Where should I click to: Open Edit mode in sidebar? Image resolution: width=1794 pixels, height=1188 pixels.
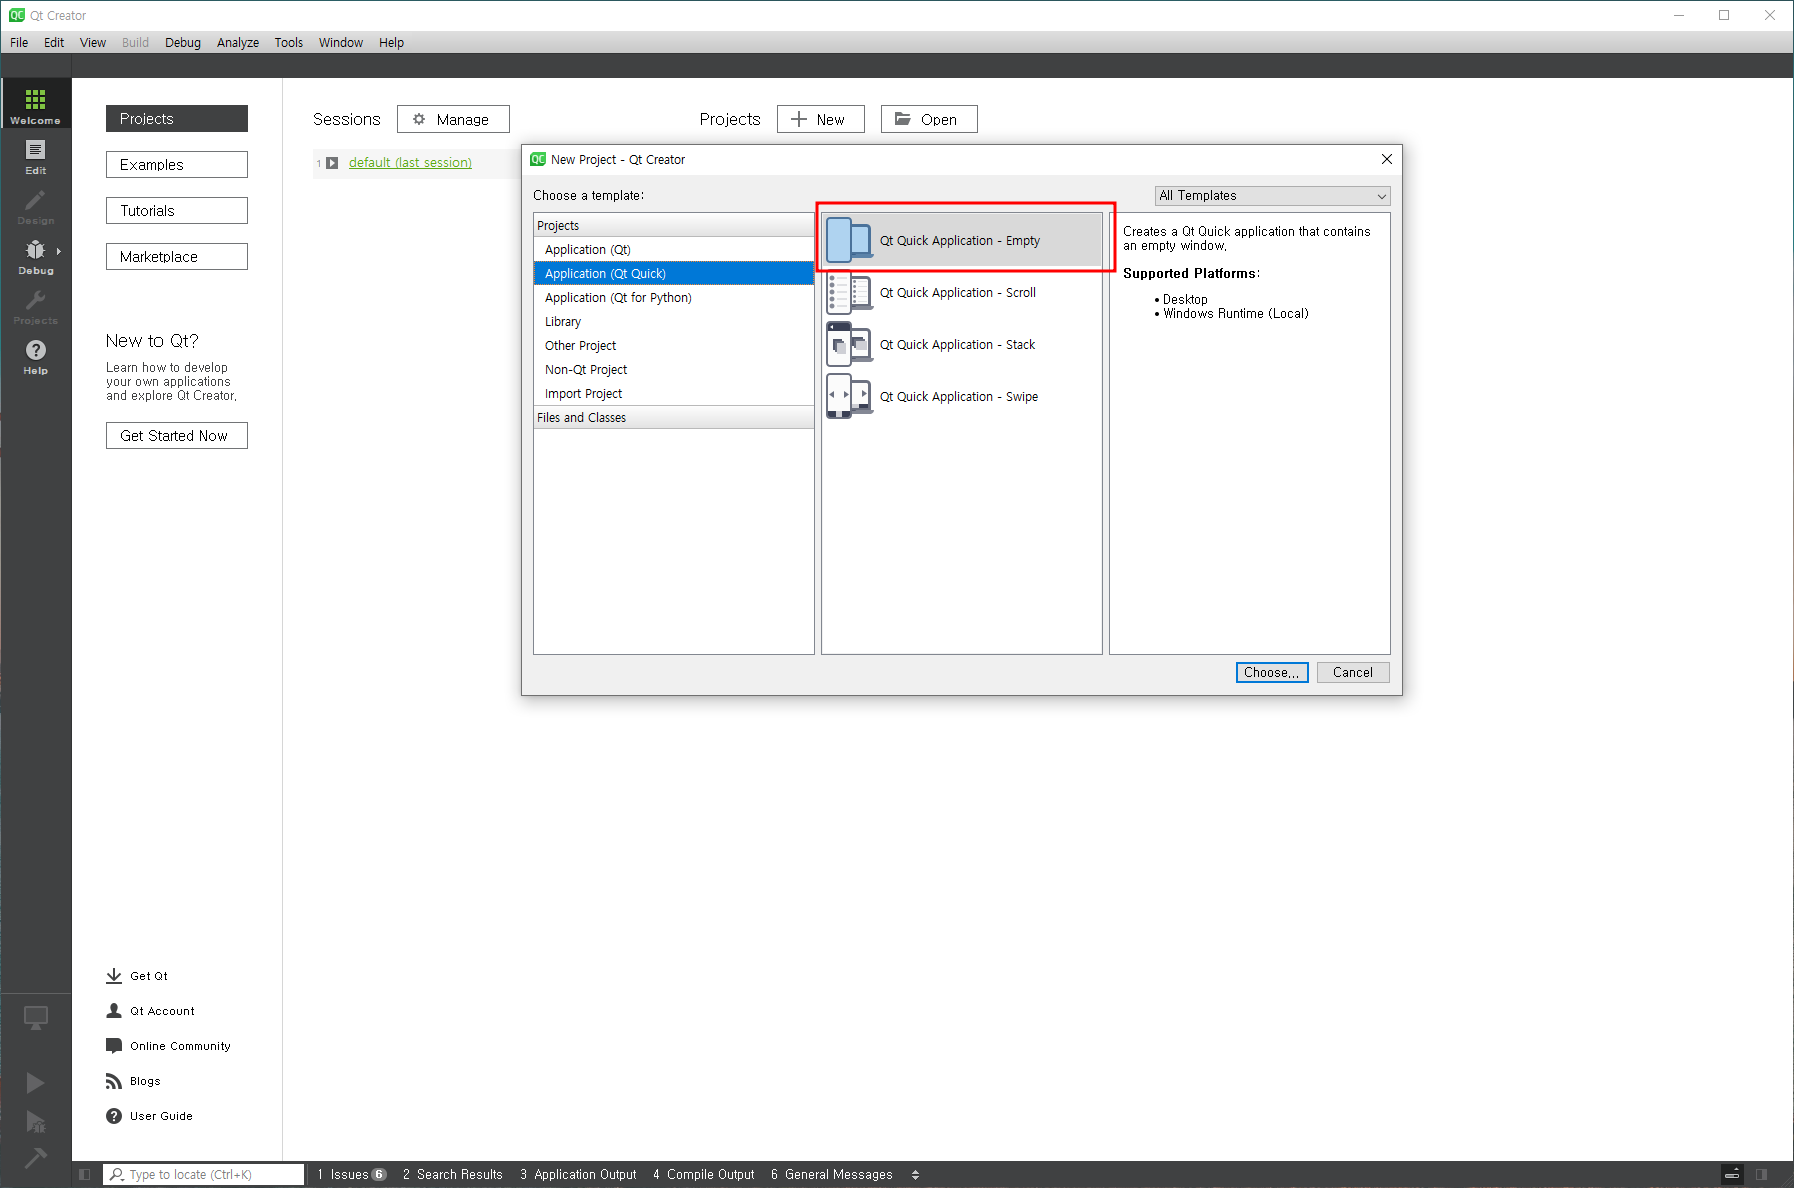[x=35, y=157]
